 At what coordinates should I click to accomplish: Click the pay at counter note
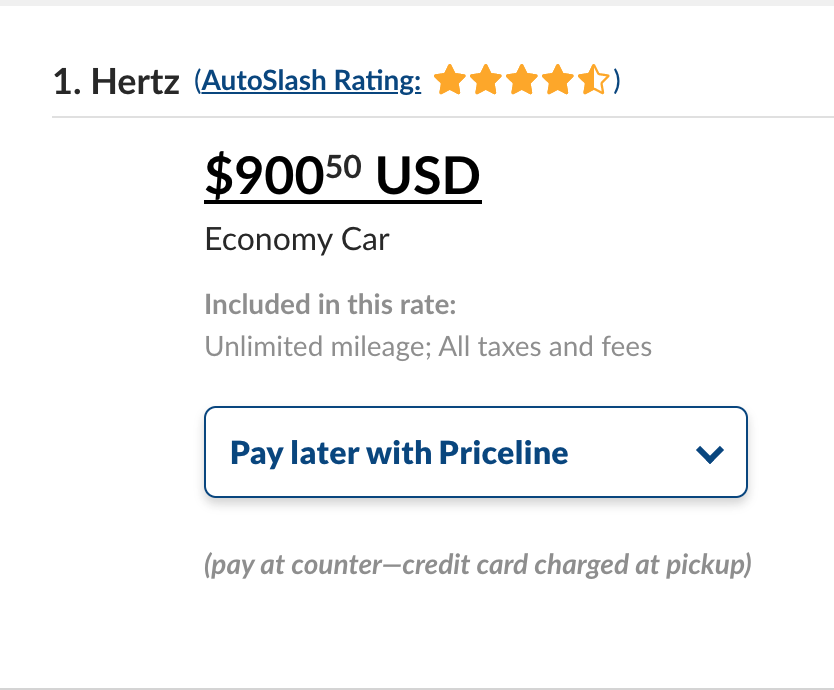[477, 565]
